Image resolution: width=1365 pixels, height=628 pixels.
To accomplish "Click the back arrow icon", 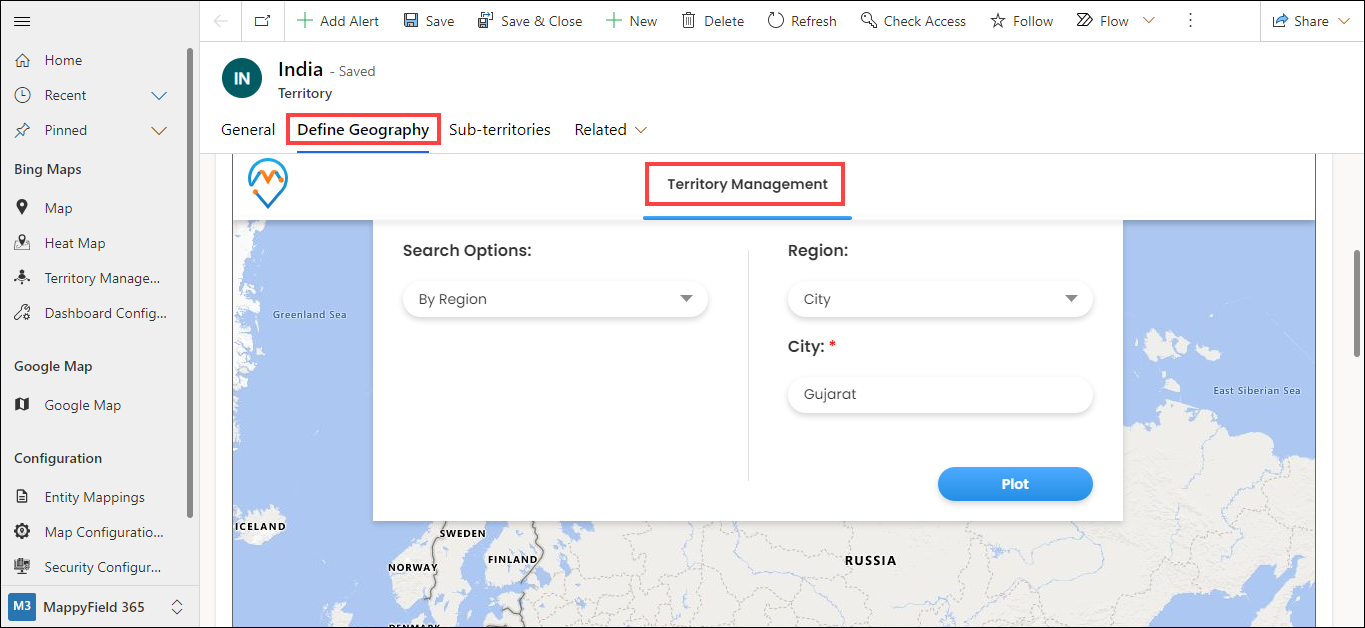I will pos(221,21).
